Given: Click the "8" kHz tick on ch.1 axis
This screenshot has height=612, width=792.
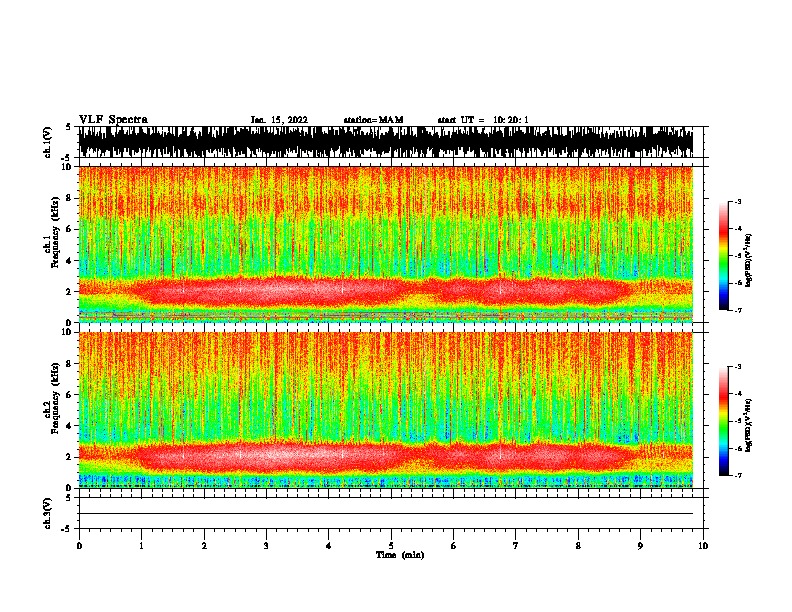Looking at the screenshot, I should [70, 198].
